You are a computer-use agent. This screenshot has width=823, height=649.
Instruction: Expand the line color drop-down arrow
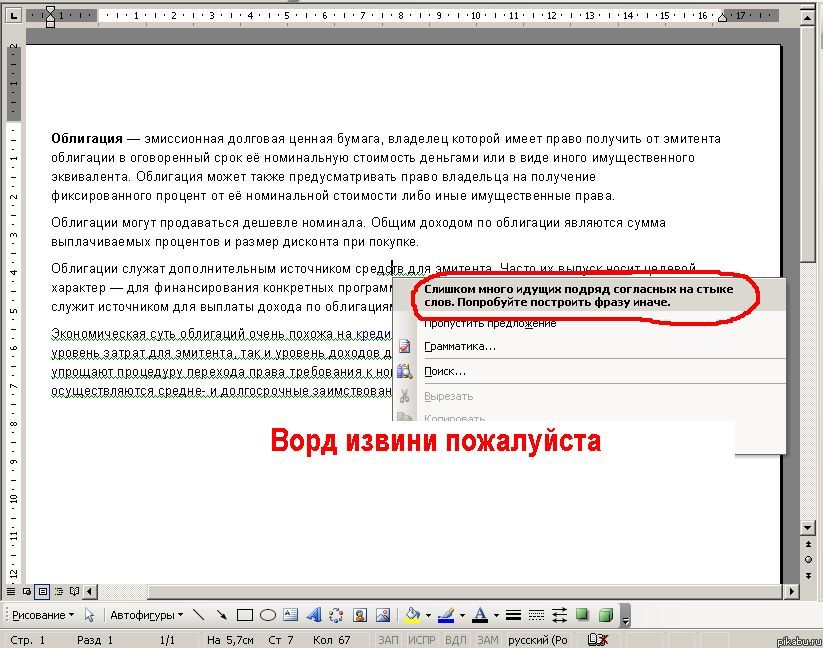tap(462, 615)
